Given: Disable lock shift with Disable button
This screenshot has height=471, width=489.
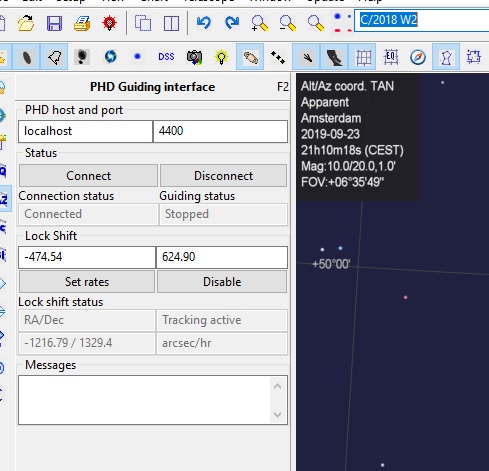Looking at the screenshot, I should coord(222,282).
